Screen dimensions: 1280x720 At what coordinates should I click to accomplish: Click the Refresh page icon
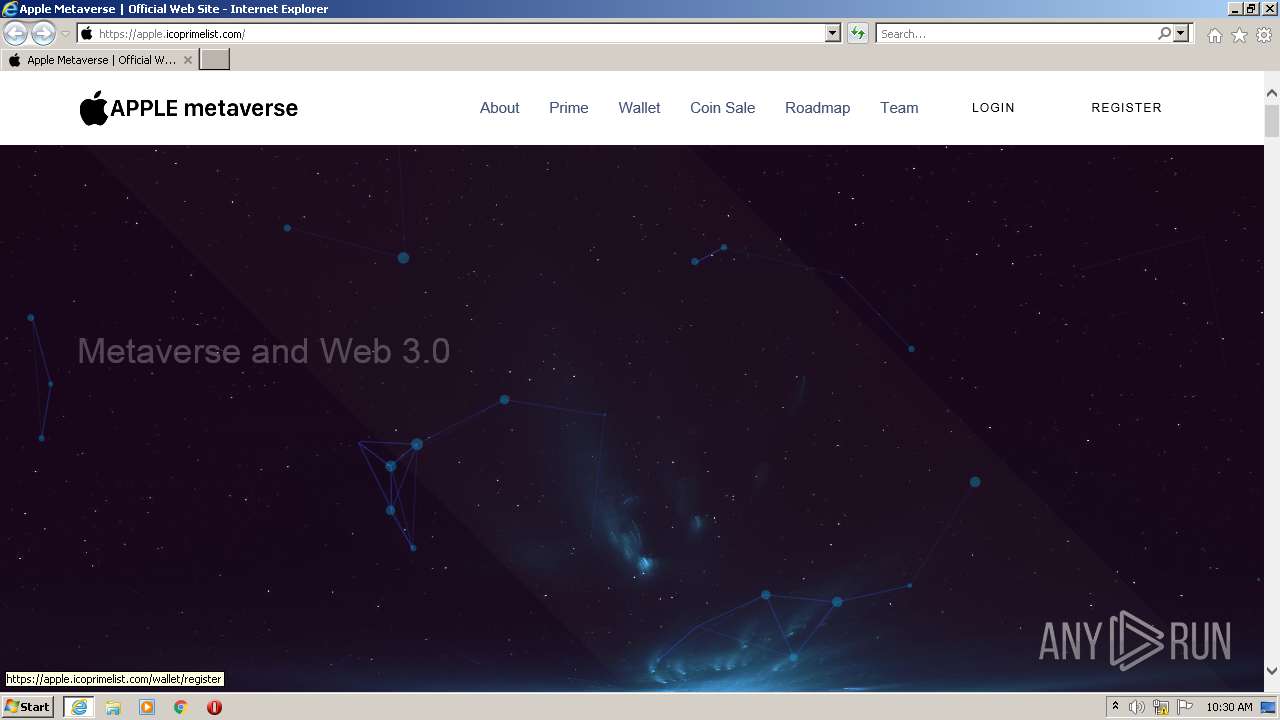pyautogui.click(x=858, y=34)
